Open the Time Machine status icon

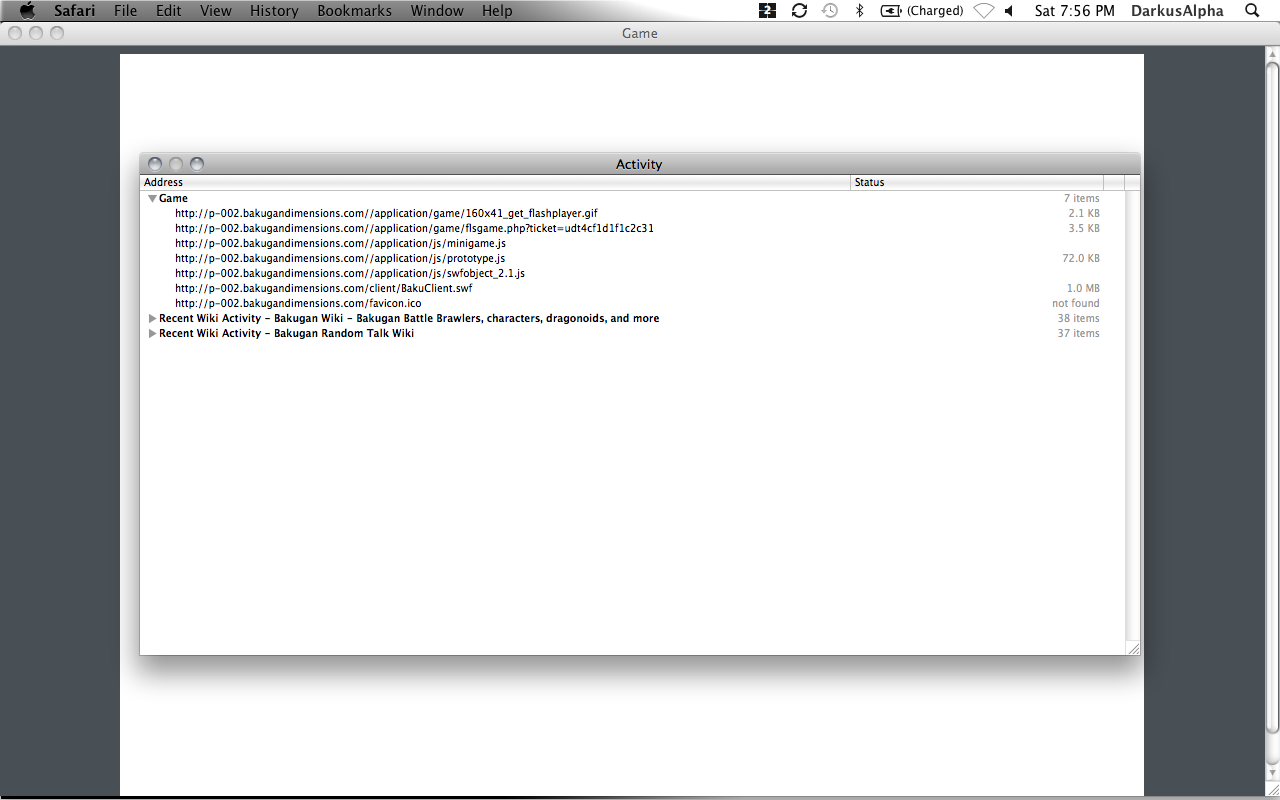(x=829, y=11)
